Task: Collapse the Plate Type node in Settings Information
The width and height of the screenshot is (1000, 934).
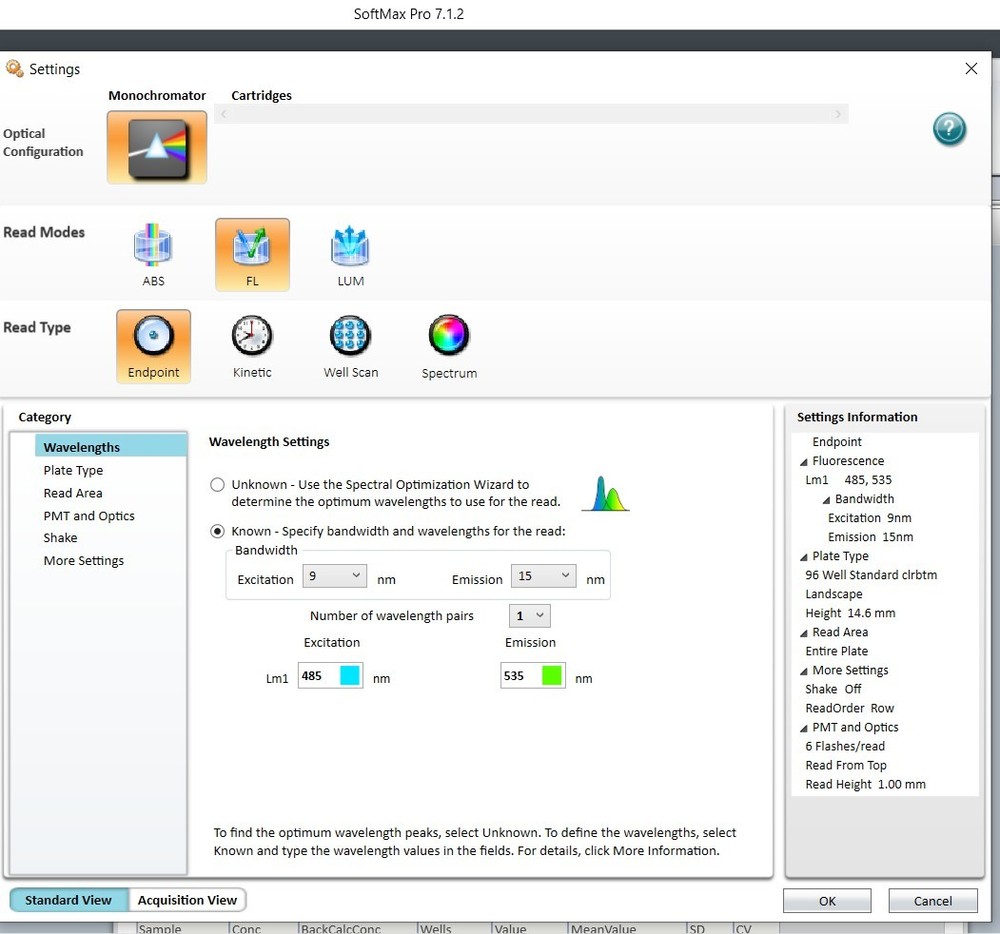Action: pyautogui.click(x=804, y=557)
